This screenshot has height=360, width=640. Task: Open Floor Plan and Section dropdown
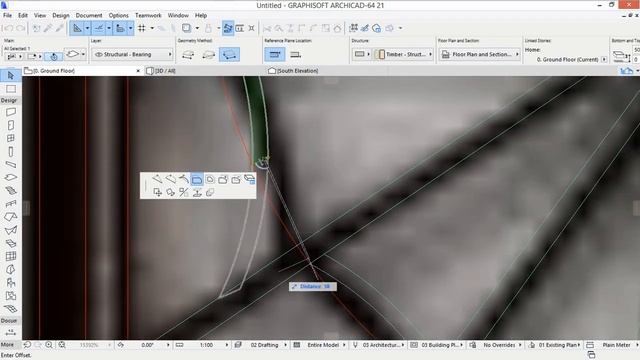480,54
